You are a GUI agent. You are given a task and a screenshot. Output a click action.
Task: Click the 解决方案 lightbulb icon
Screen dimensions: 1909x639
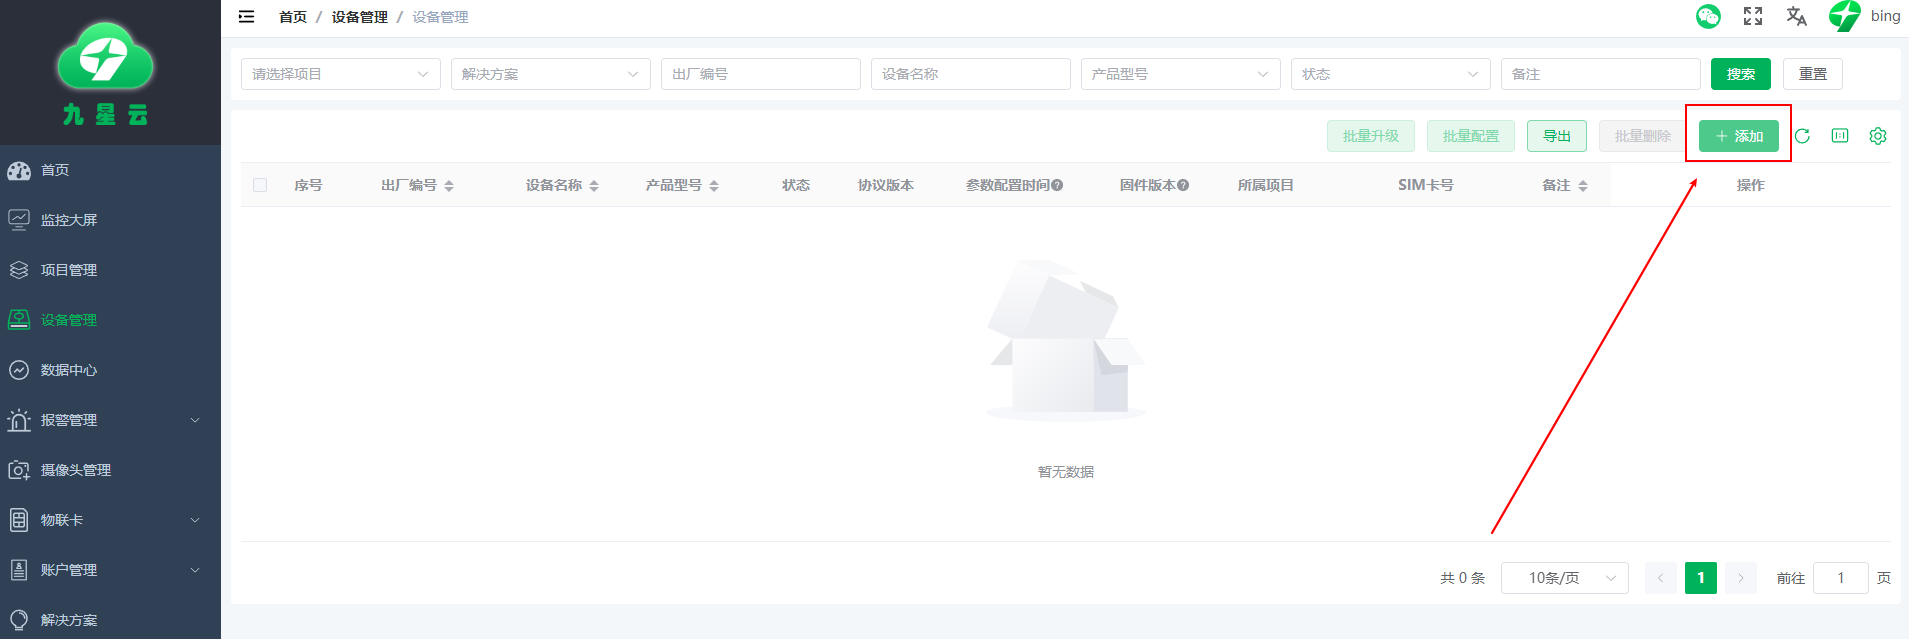(x=19, y=620)
